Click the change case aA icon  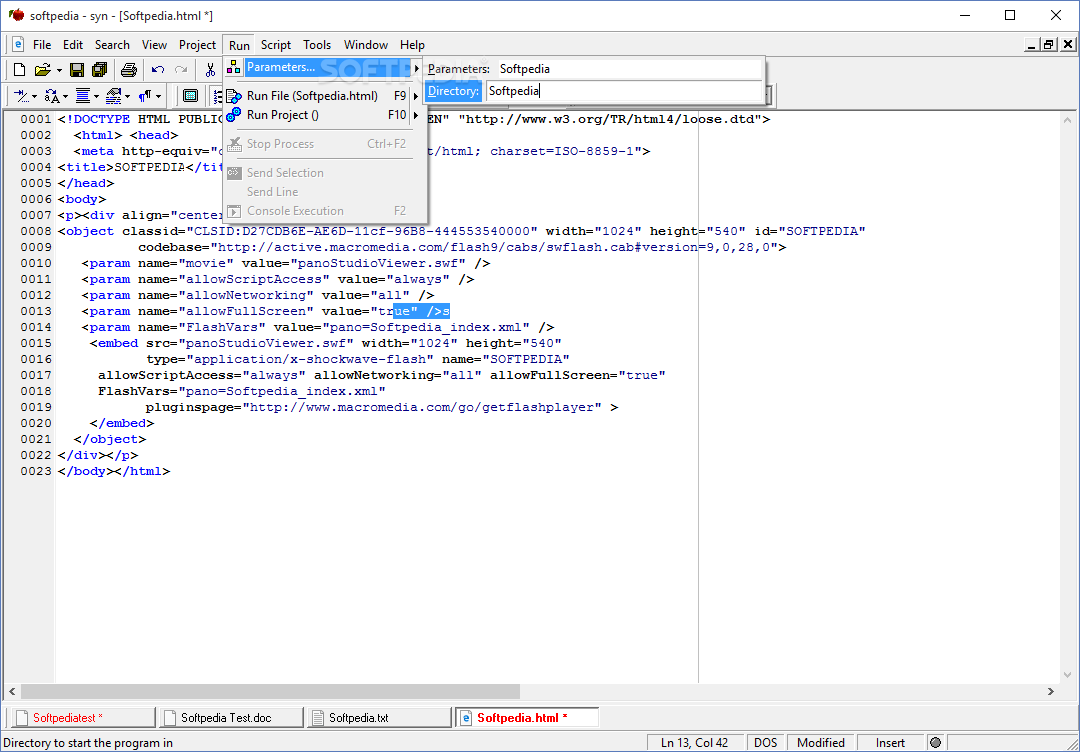pyautogui.click(x=52, y=96)
